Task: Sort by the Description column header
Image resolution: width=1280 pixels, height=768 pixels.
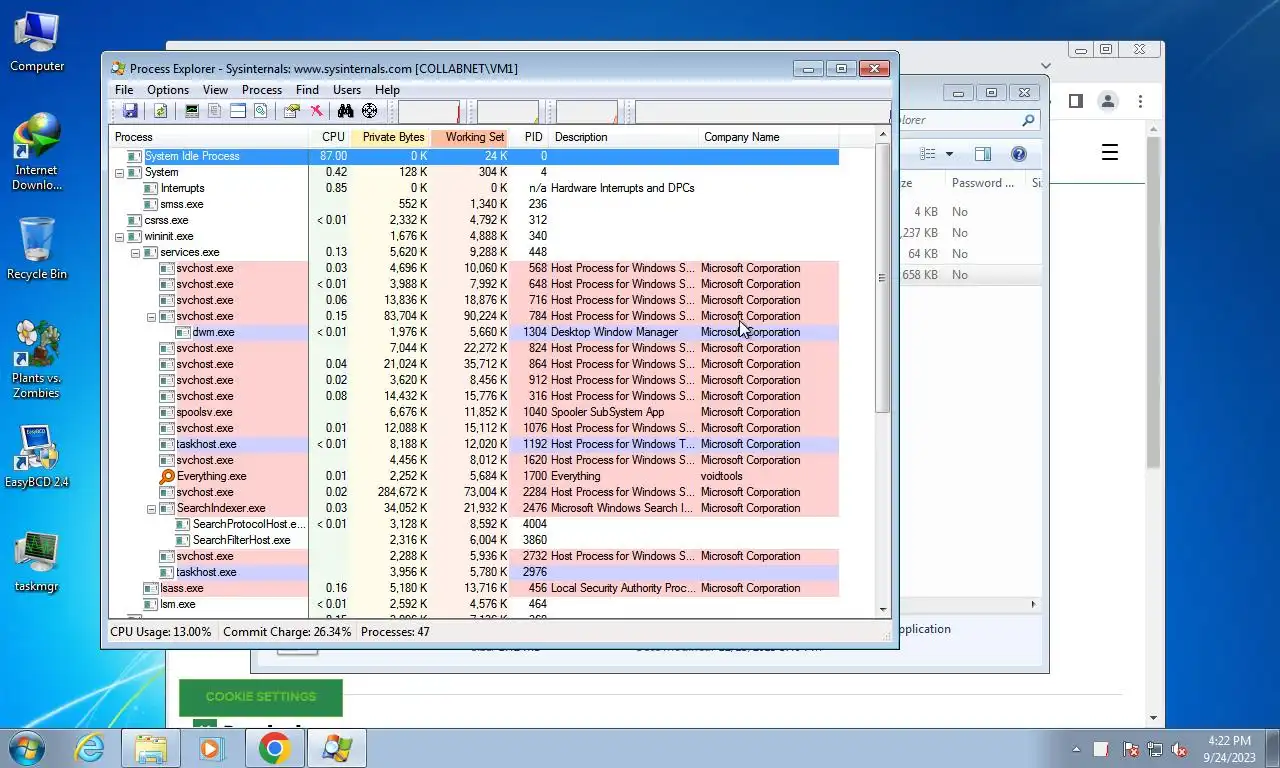Action: pyautogui.click(x=624, y=137)
